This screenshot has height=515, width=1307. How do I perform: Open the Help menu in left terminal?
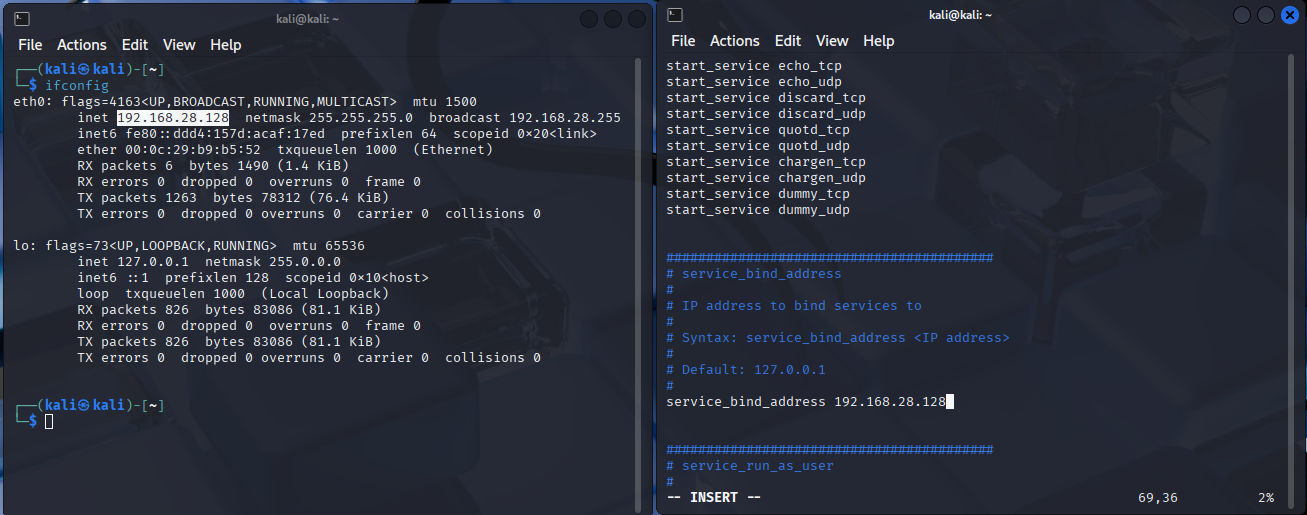(226, 45)
